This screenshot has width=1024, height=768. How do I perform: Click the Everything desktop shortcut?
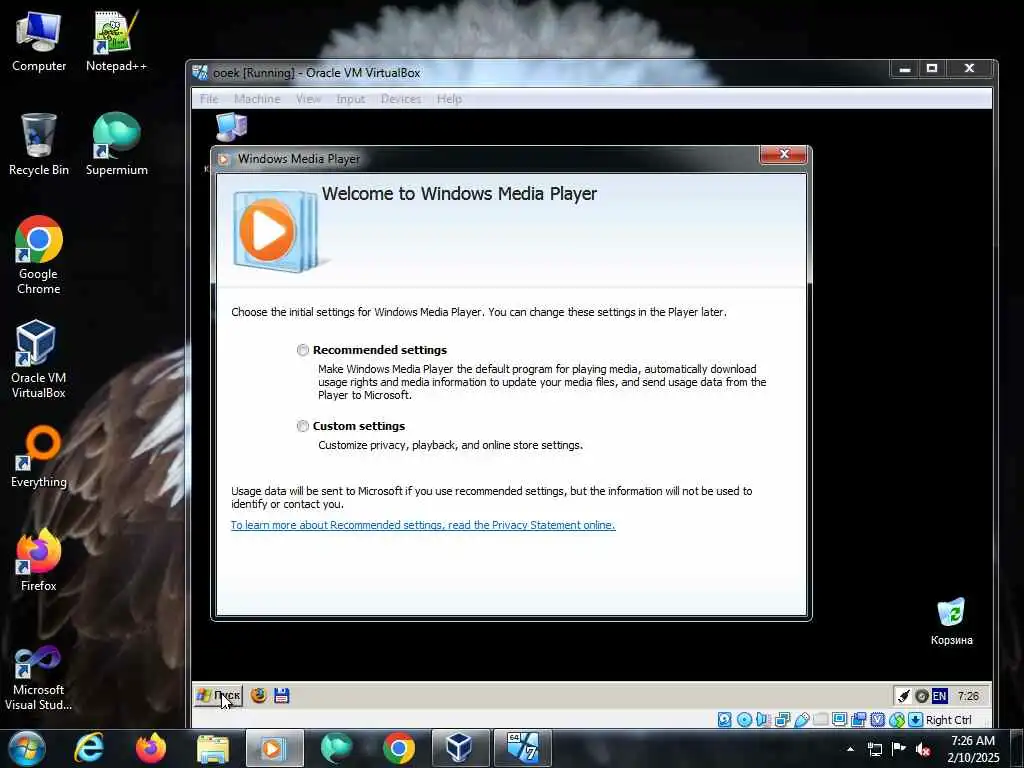point(39,456)
